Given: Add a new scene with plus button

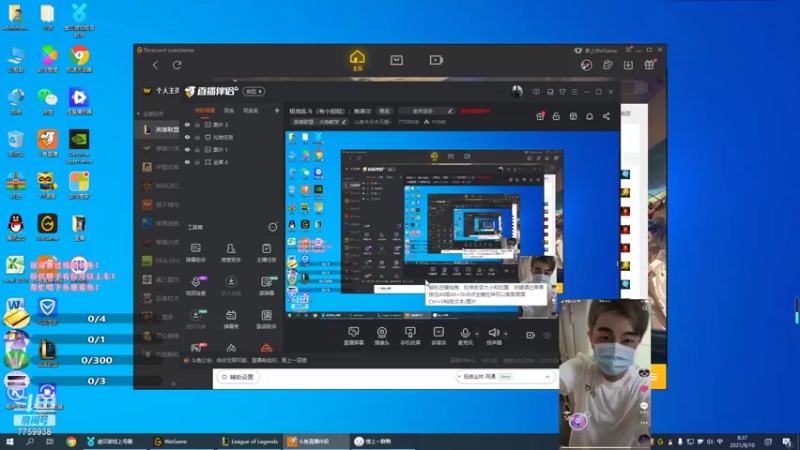Looking at the screenshot, I should click(277, 110).
